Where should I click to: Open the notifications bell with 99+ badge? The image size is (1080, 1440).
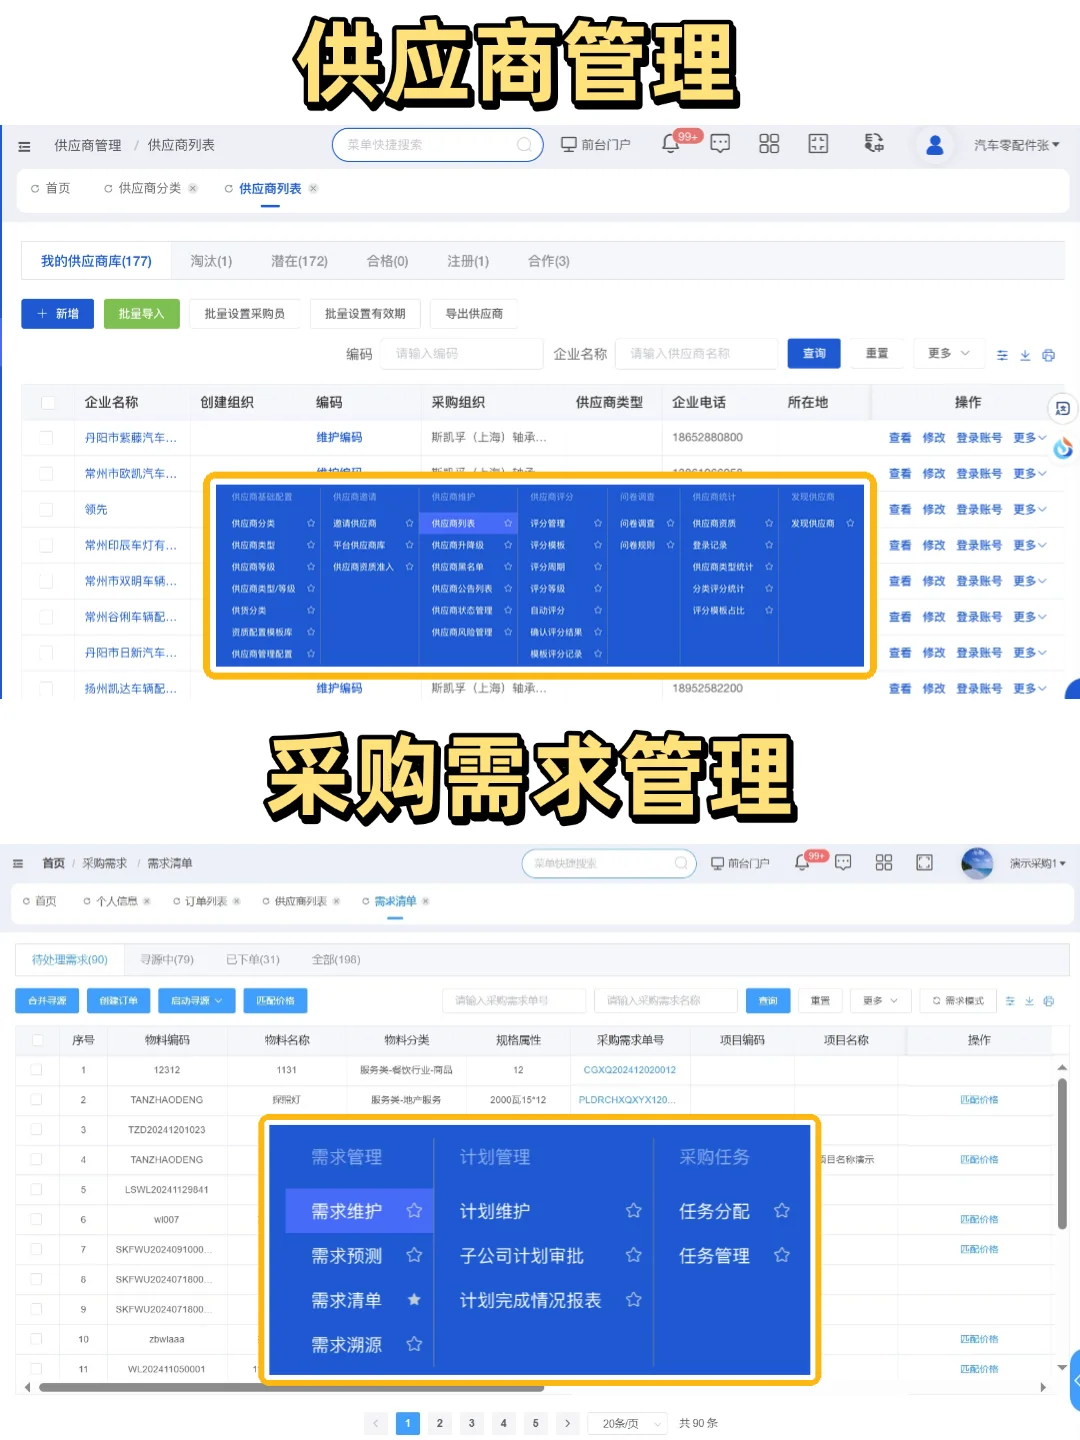coord(670,144)
